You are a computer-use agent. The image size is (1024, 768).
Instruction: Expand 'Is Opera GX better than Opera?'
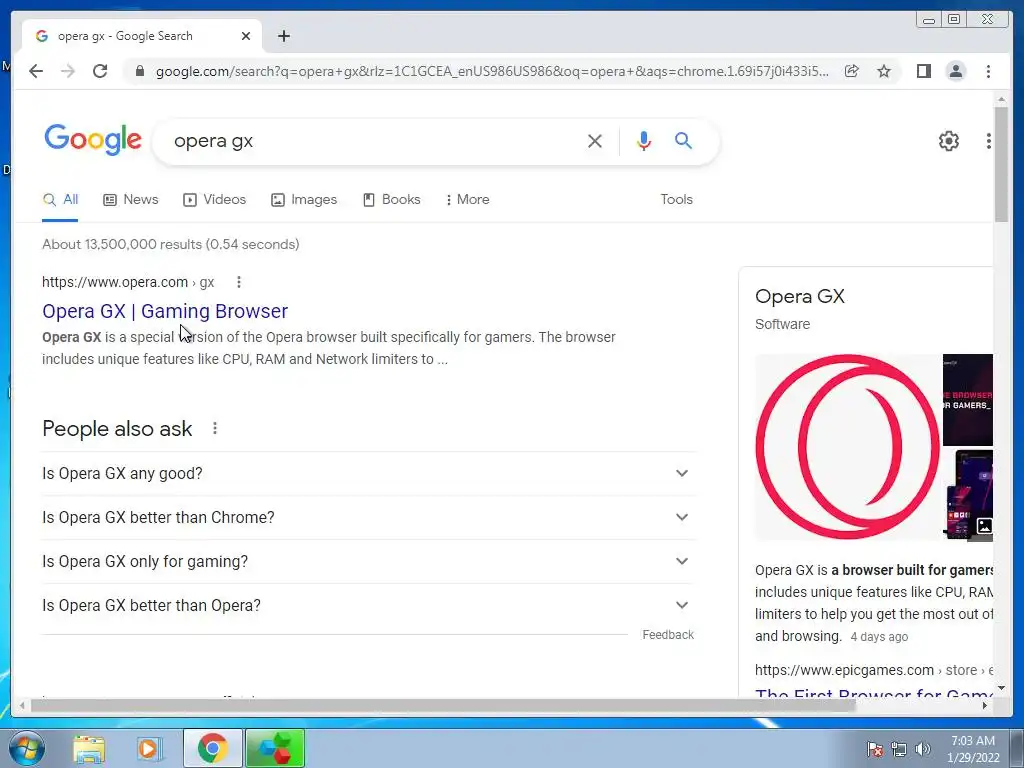pos(368,605)
